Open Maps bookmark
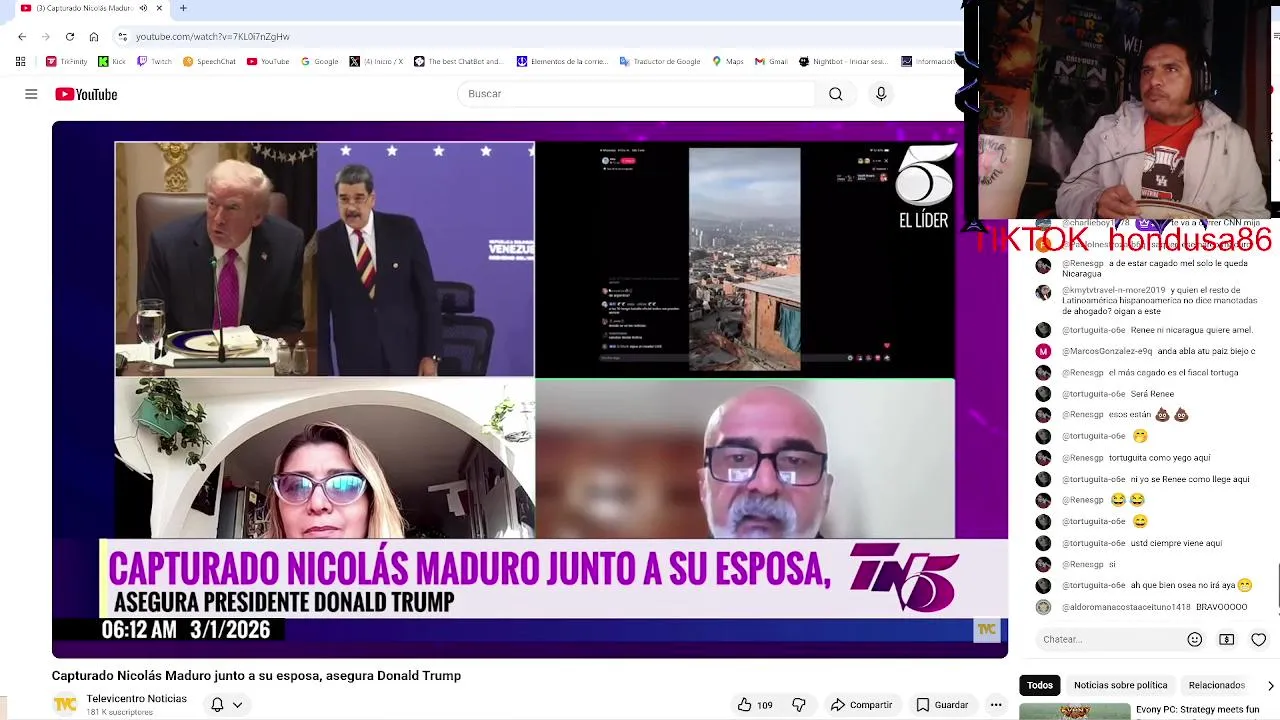This screenshot has height=720, width=1280. [x=728, y=61]
